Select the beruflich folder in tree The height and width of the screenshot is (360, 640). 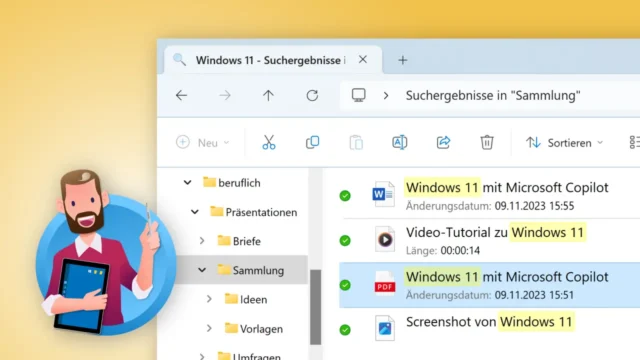(231, 183)
